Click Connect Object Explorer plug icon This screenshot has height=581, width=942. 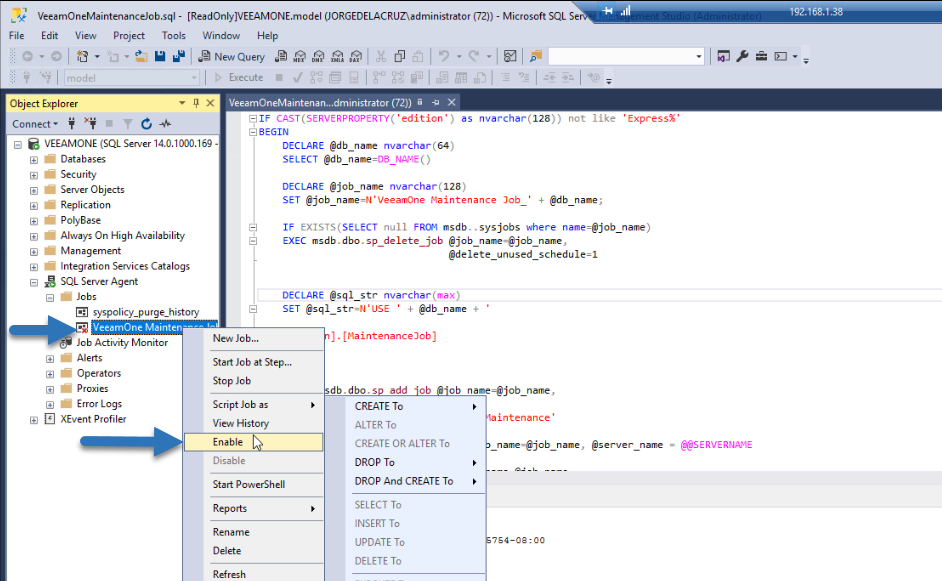71,124
